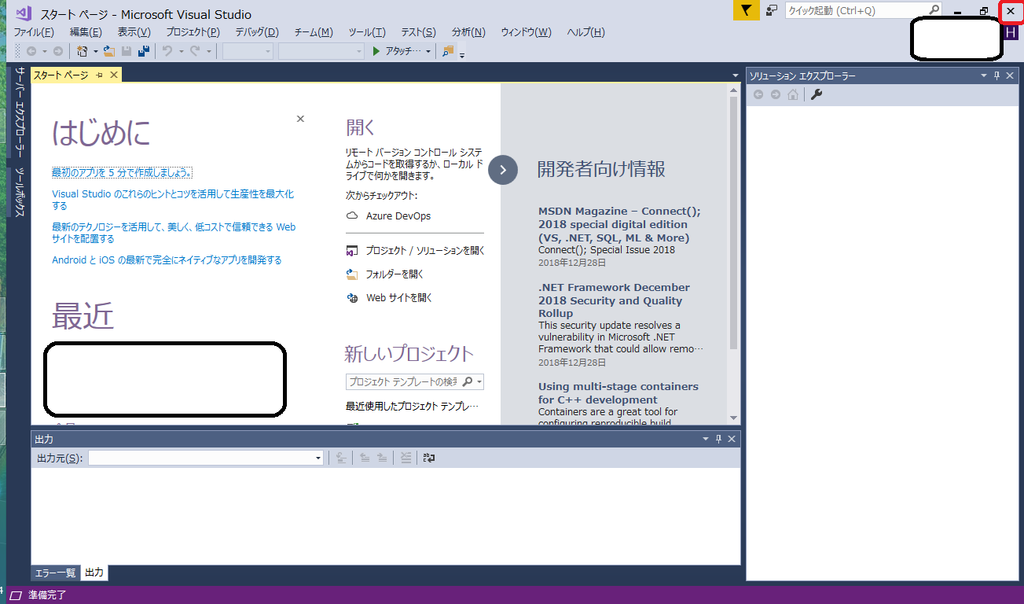This screenshot has height=604, width=1024.
Task: Expand the redo history dropdown arrow
Action: 208,51
